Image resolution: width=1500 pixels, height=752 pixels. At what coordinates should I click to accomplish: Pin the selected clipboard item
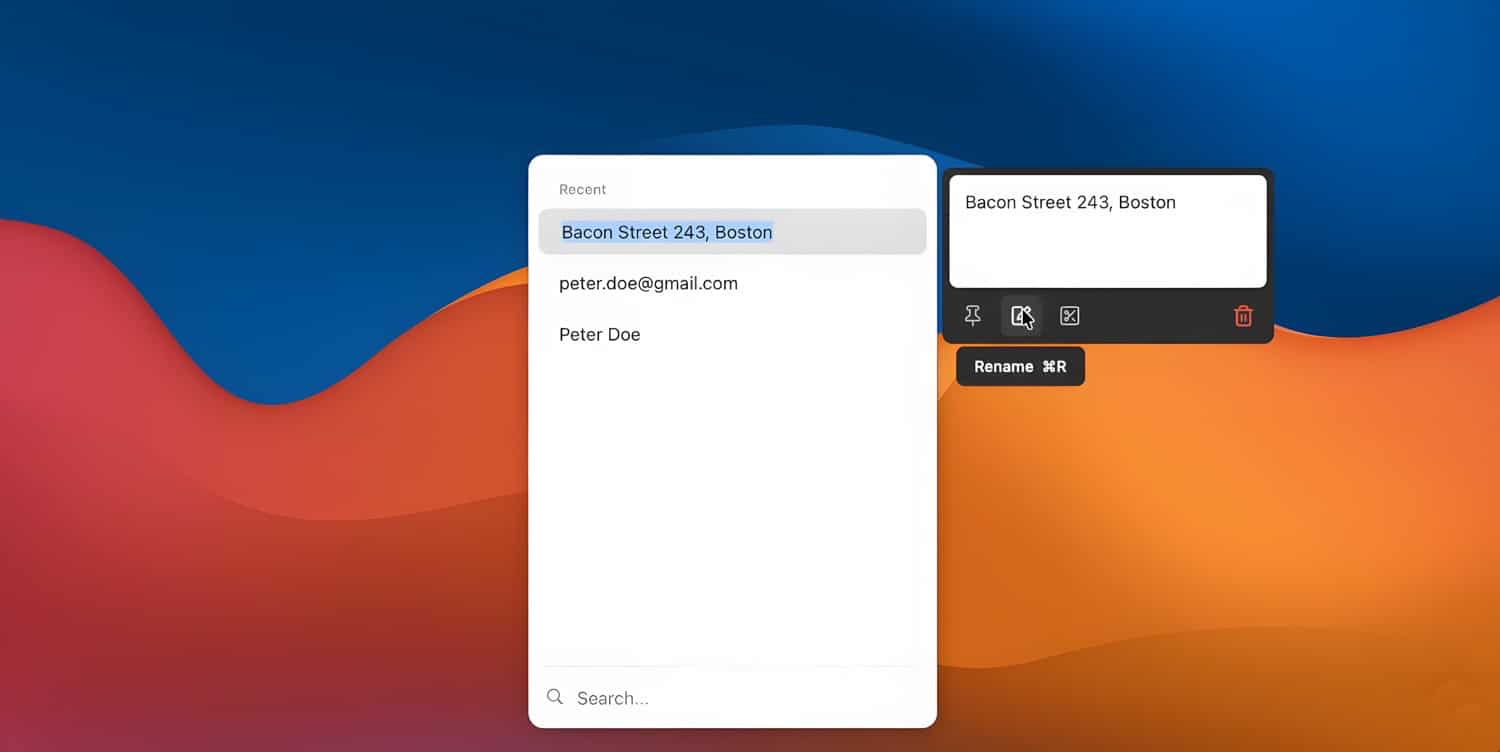972,316
